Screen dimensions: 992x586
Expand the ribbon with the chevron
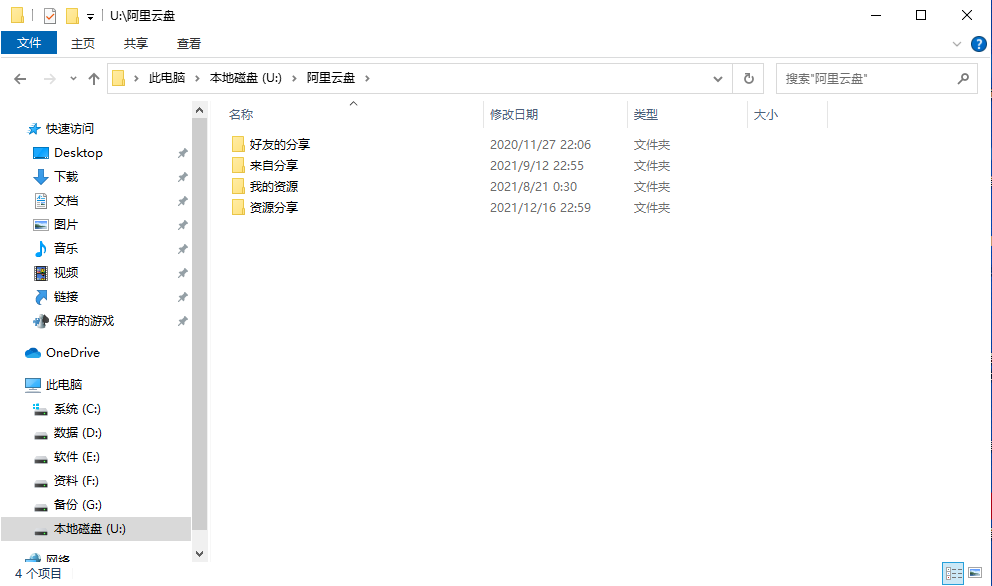point(957,44)
